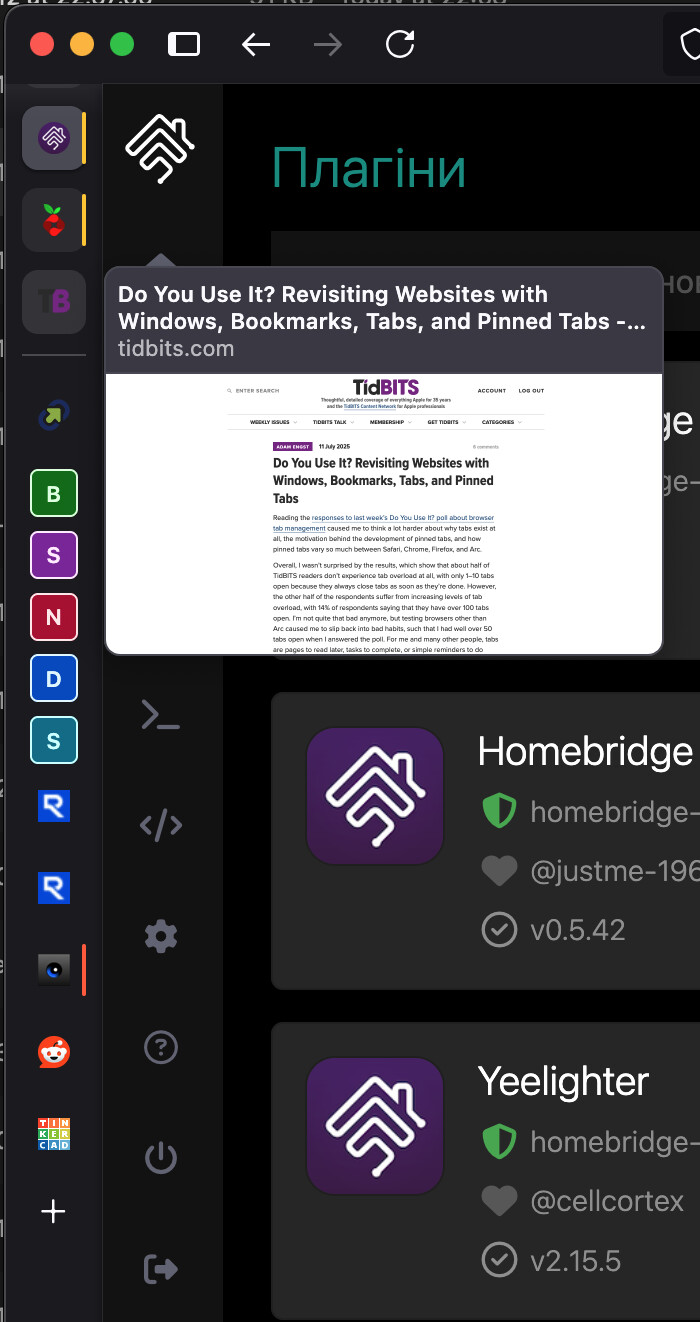Screen dimensions: 700x1322
Task: Switch to the Pi-hole raspberry tab
Action: click(x=54, y=220)
